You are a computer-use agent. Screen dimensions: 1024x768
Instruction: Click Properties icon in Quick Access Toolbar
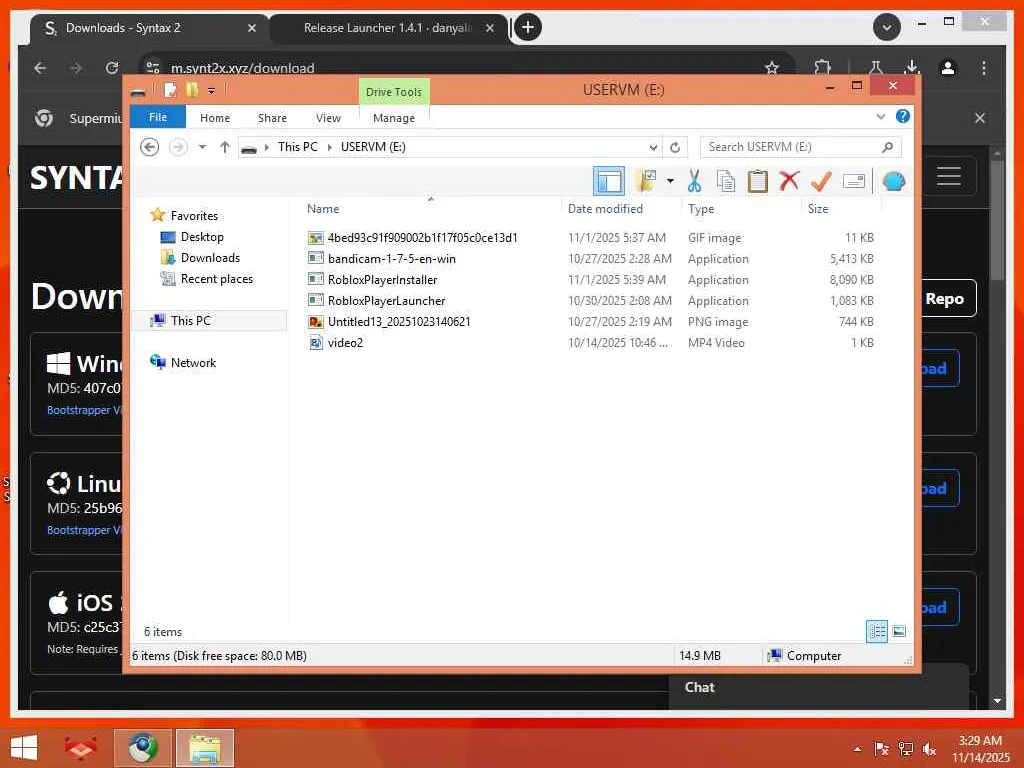(170, 90)
